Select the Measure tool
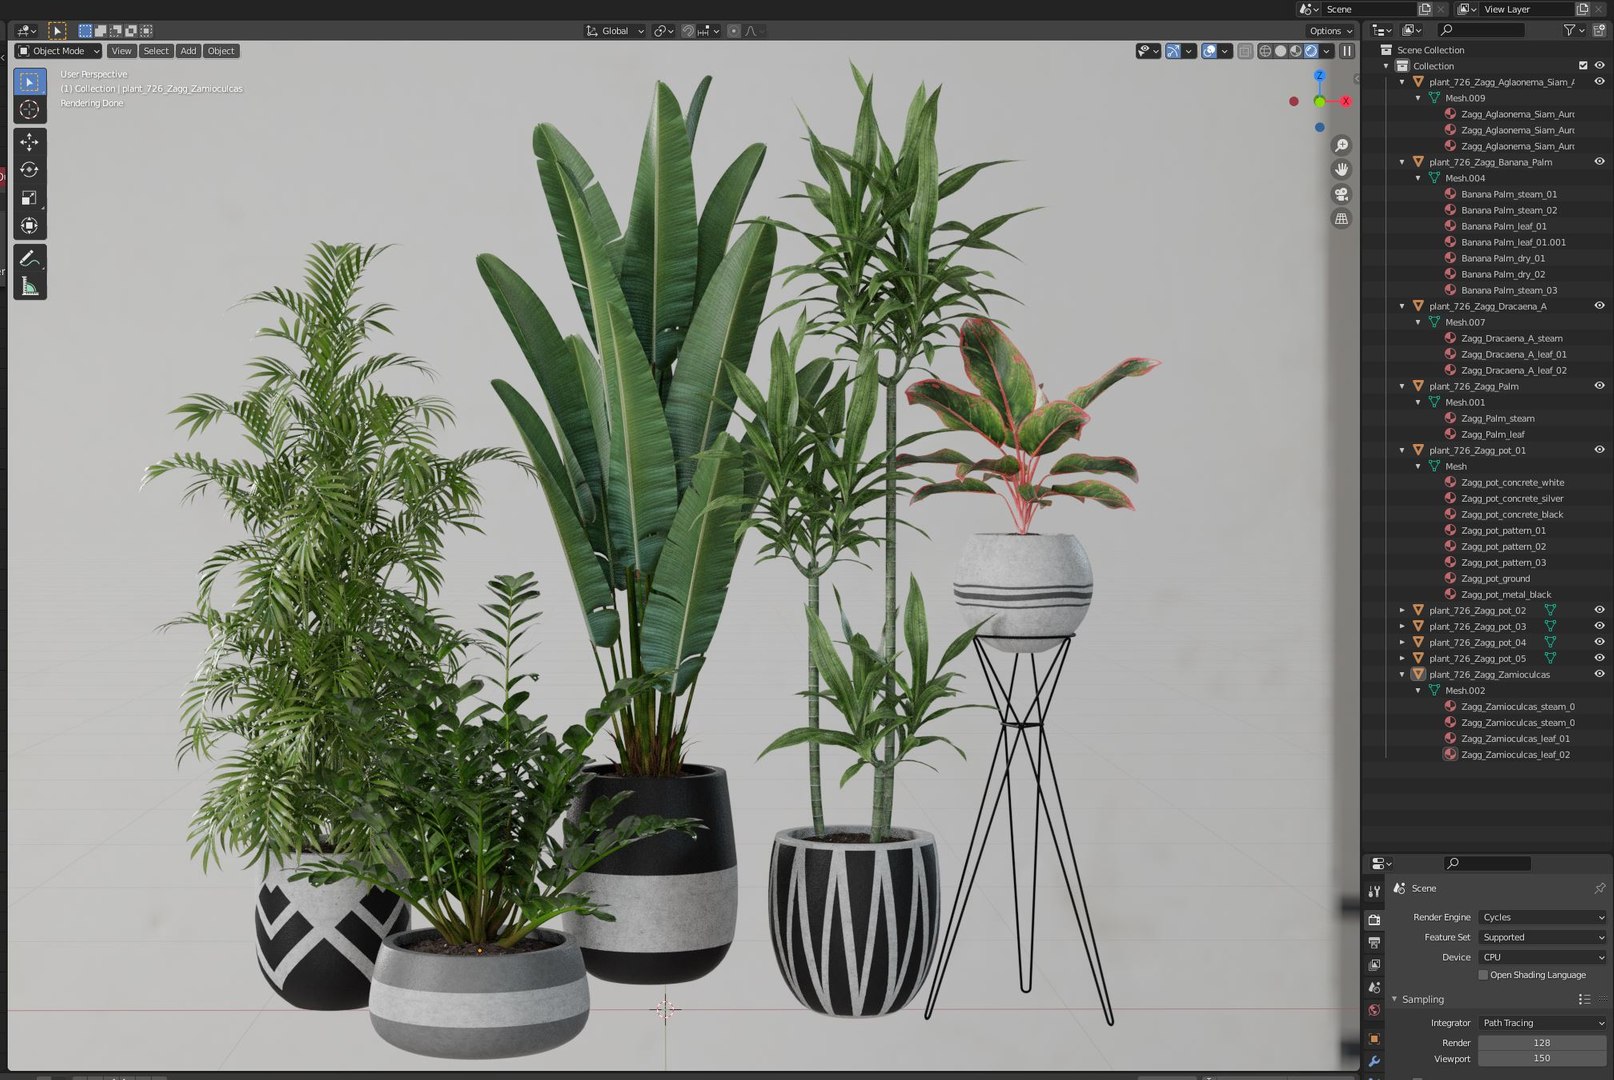Image resolution: width=1614 pixels, height=1080 pixels. [x=29, y=287]
